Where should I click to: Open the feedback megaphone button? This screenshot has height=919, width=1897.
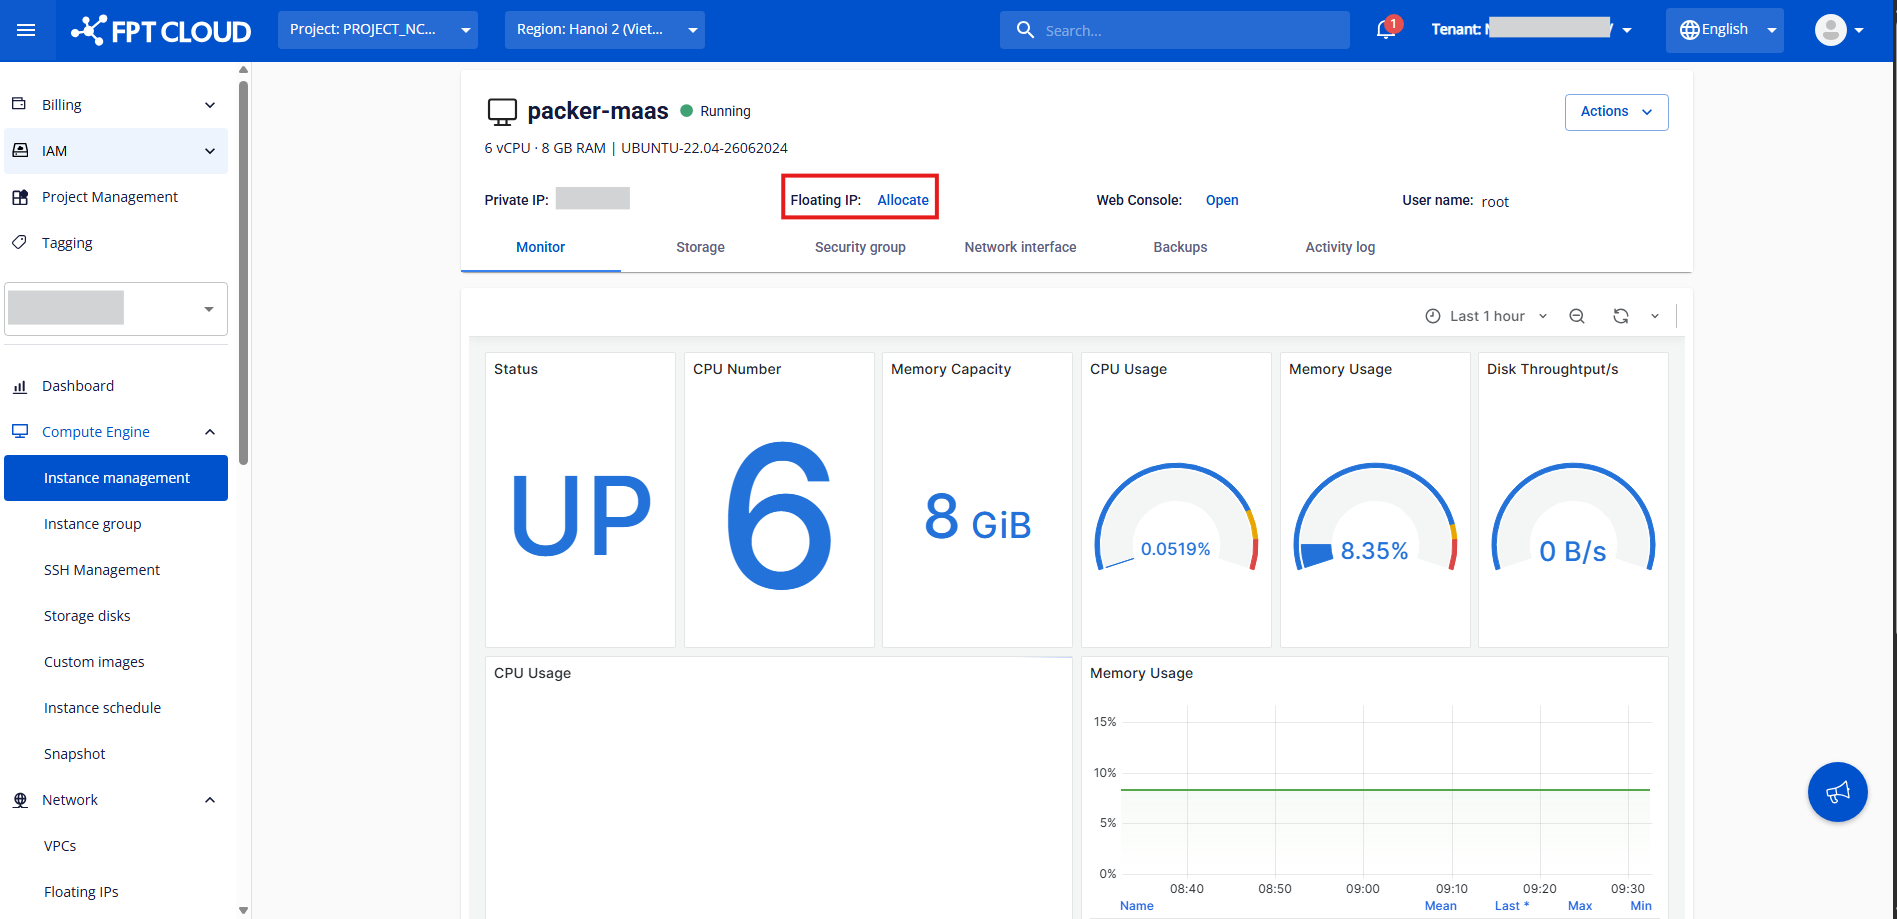pos(1837,792)
